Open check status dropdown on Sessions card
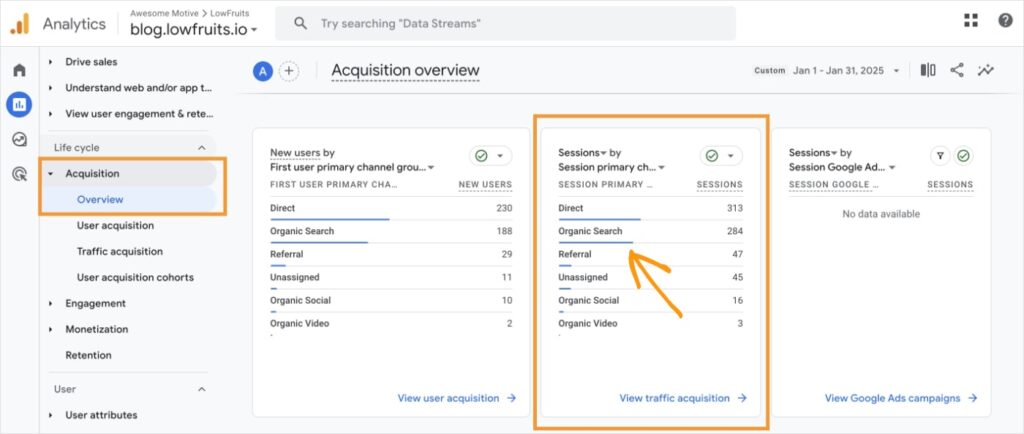 pyautogui.click(x=721, y=156)
